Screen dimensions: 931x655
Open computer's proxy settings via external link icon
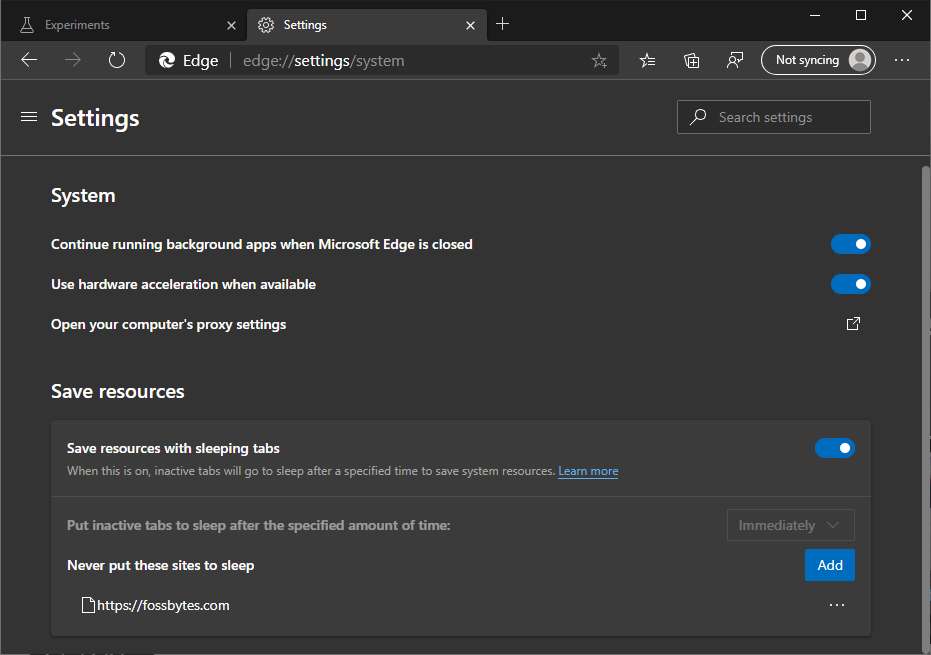852,323
